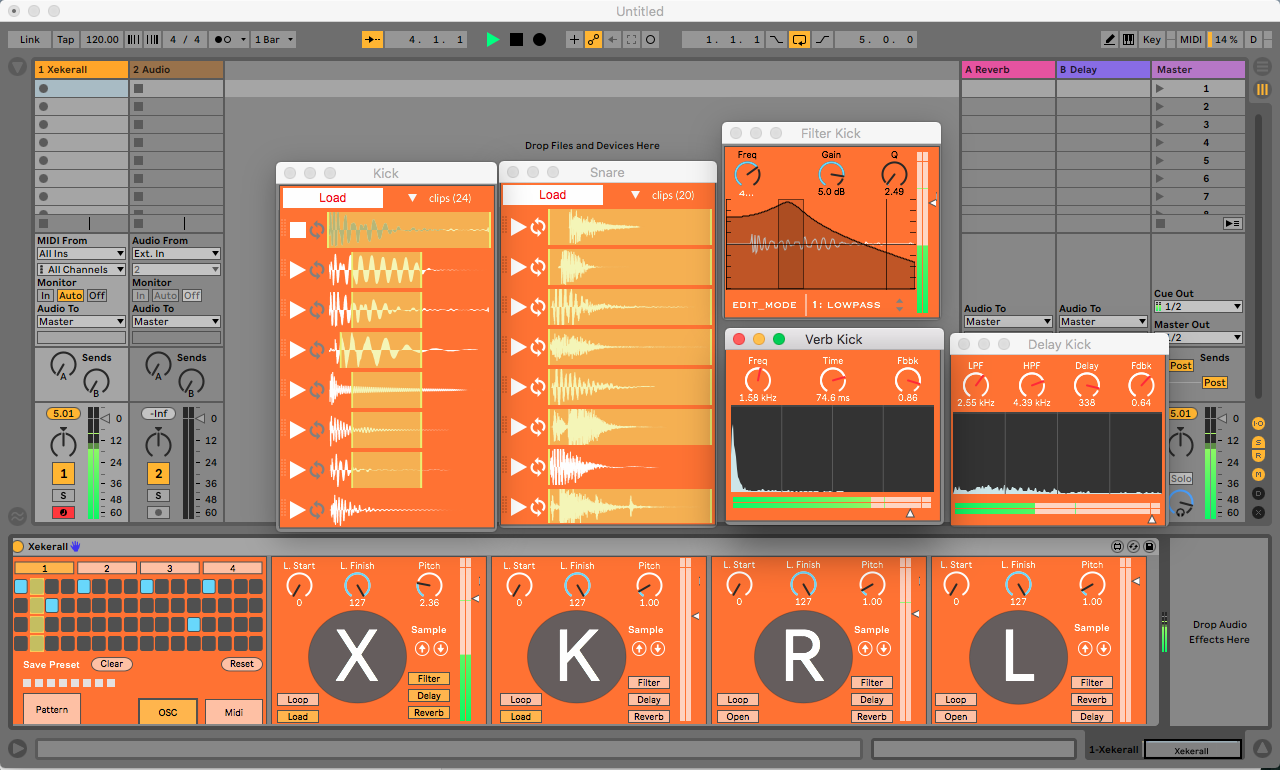
Task: Toggle the metronome button
Action: click(x=223, y=40)
